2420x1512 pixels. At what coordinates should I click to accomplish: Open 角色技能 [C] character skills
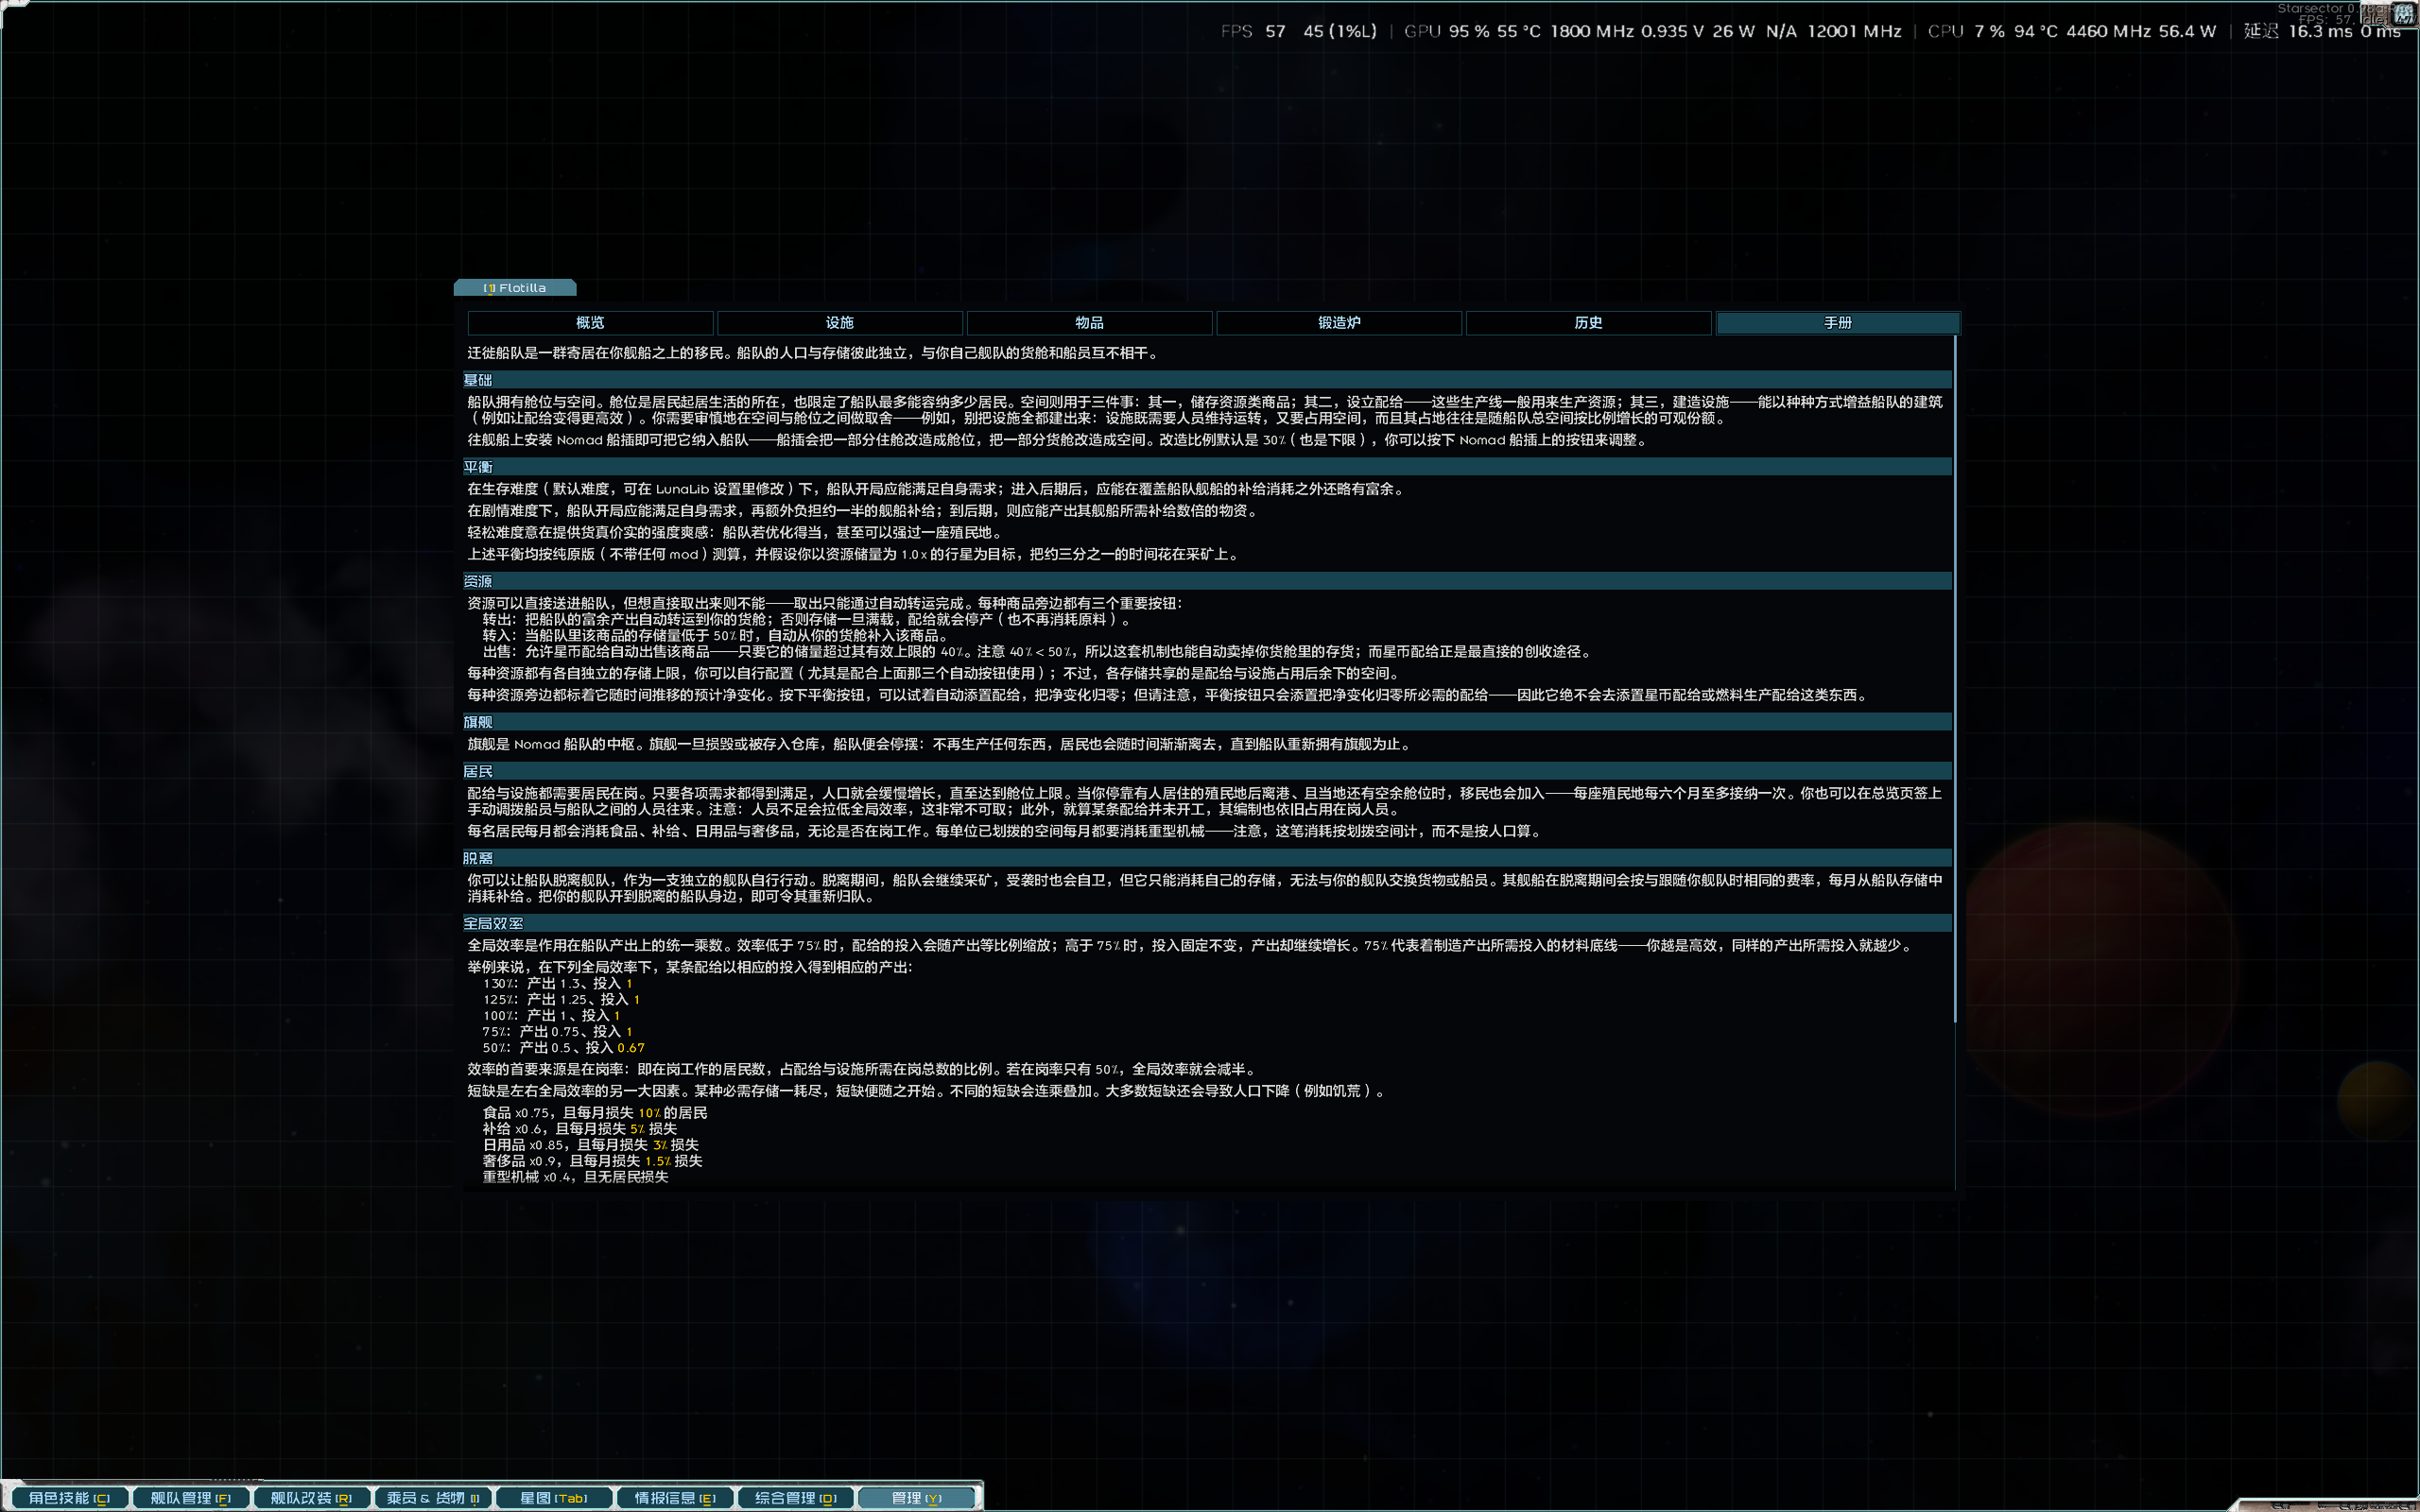tap(69, 1497)
